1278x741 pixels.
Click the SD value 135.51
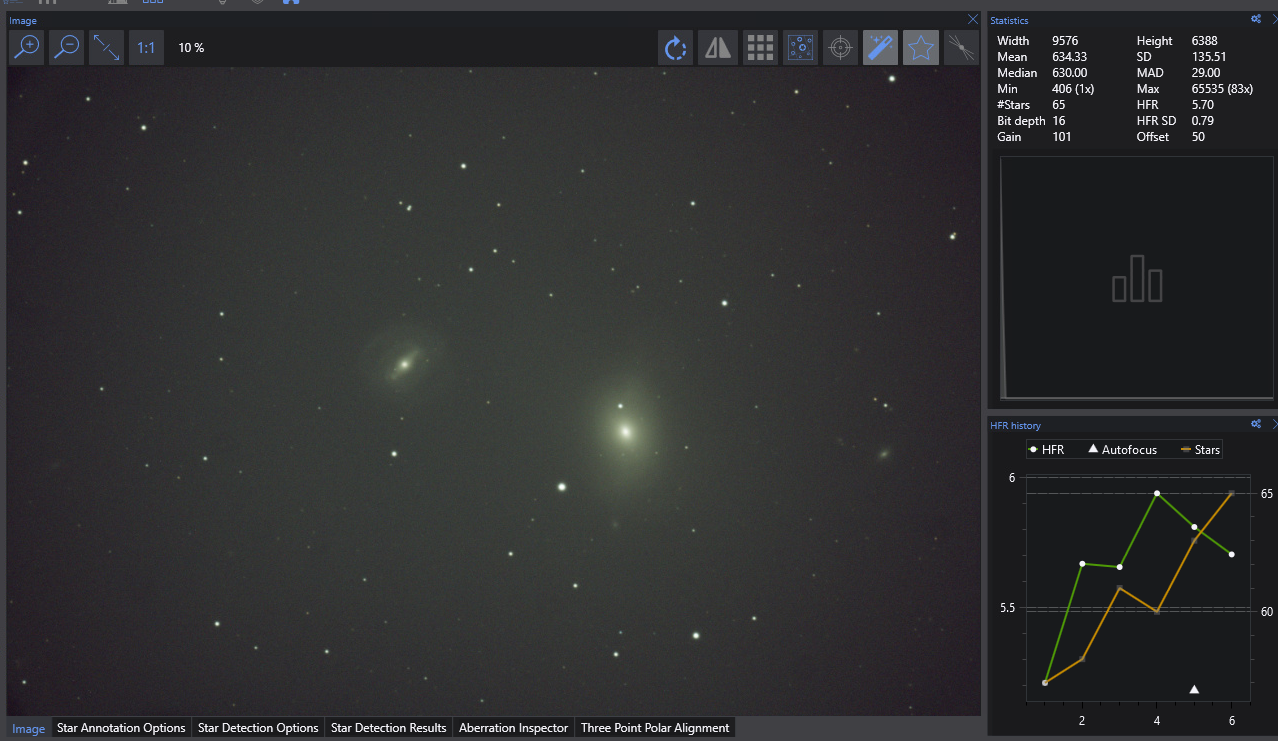(x=1208, y=57)
